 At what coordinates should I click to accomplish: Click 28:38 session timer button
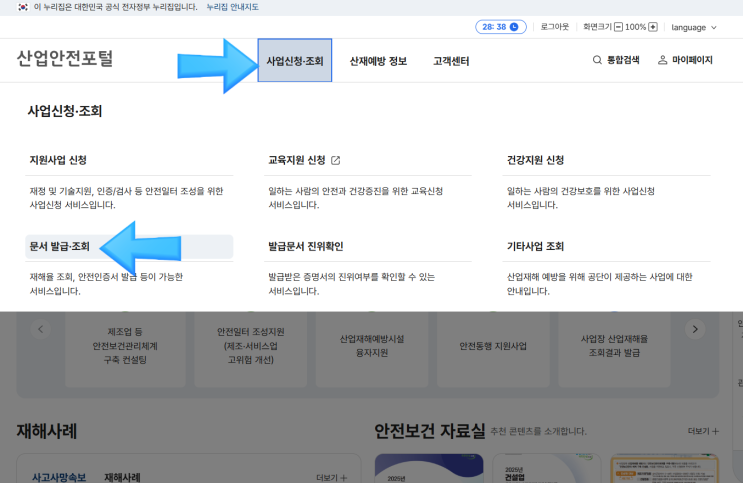501,27
